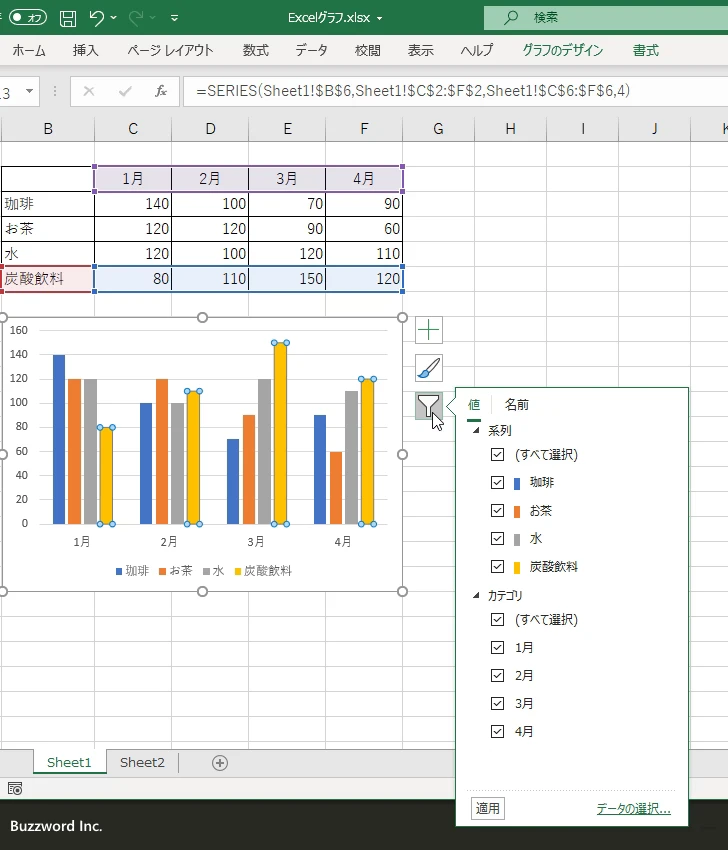
Task: Select the cell containing 150
Action: pos(287,279)
